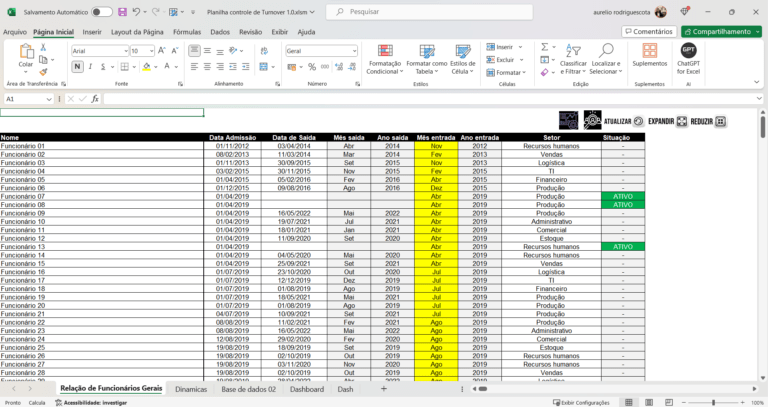Screen dimensions: 768x407
Task: Open the Inserir ribbon tab
Action: point(92,32)
